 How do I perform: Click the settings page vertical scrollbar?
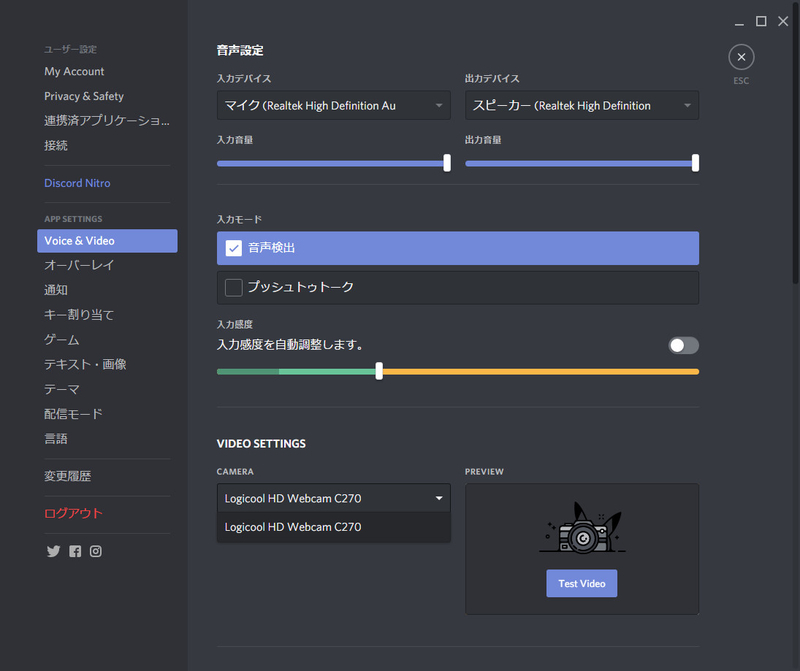(796, 143)
